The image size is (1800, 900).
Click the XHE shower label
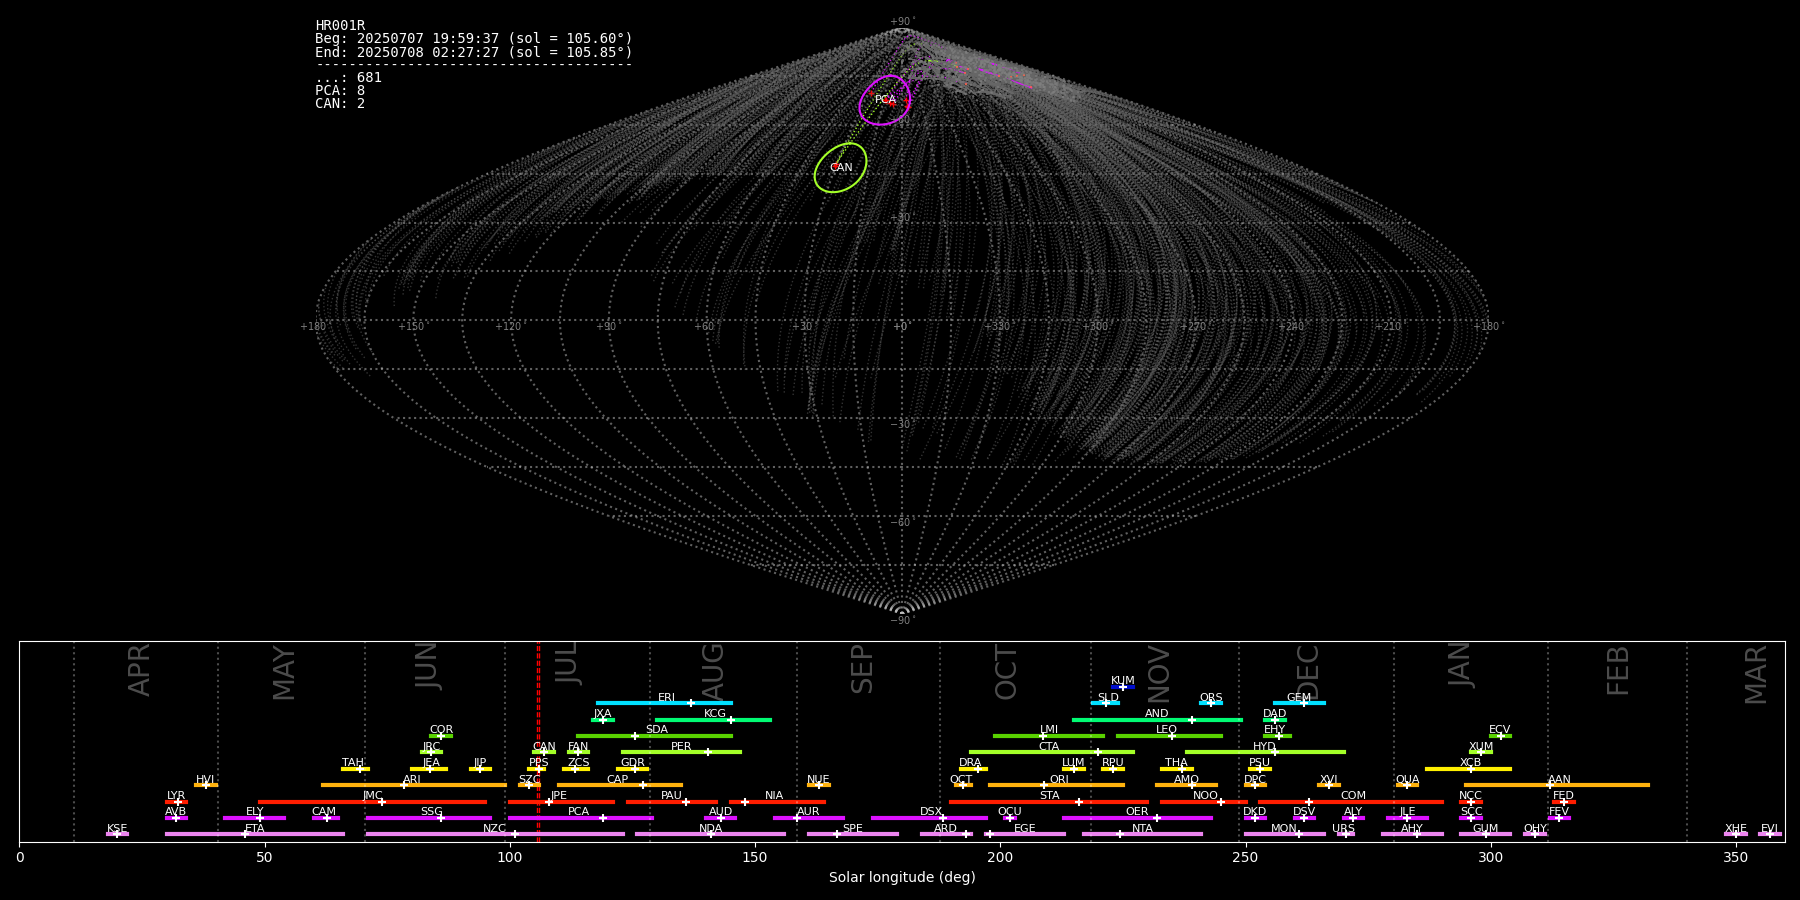point(1736,829)
